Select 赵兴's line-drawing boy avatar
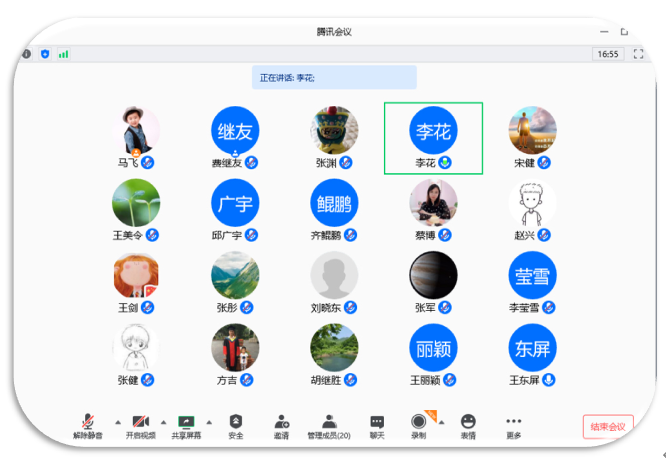 533,203
